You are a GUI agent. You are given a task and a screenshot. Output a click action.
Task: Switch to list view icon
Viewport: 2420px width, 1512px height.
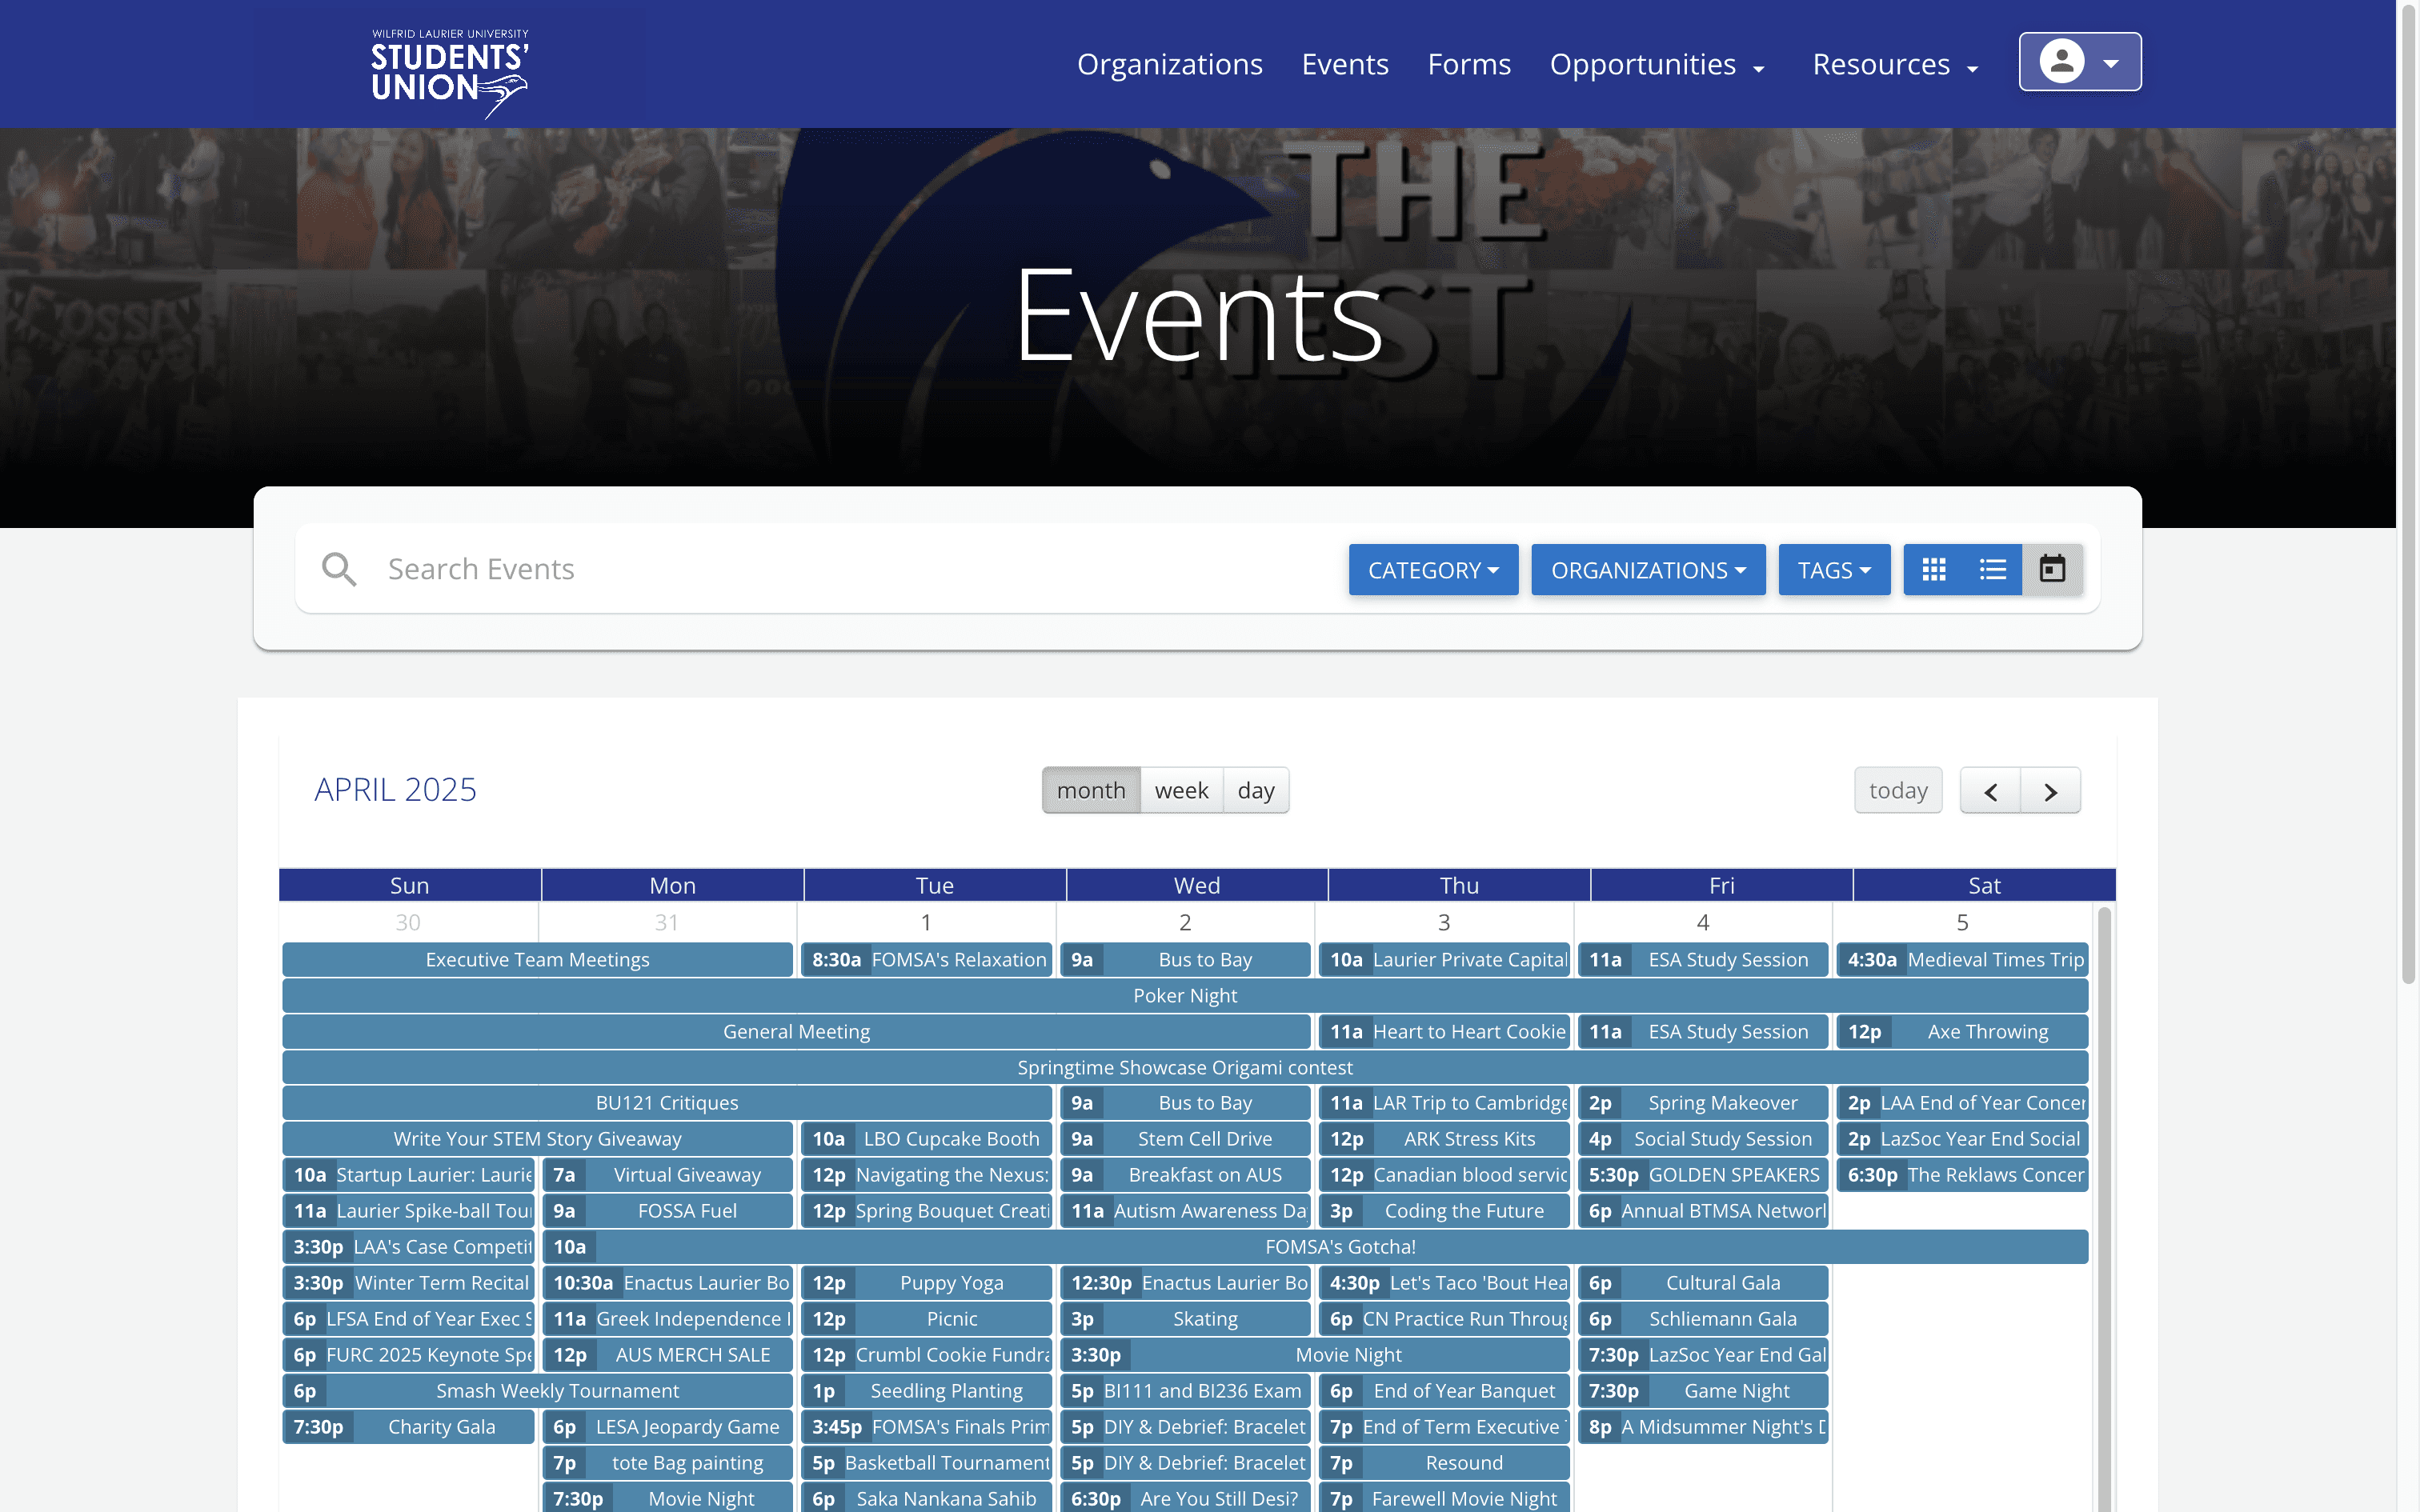(1992, 569)
